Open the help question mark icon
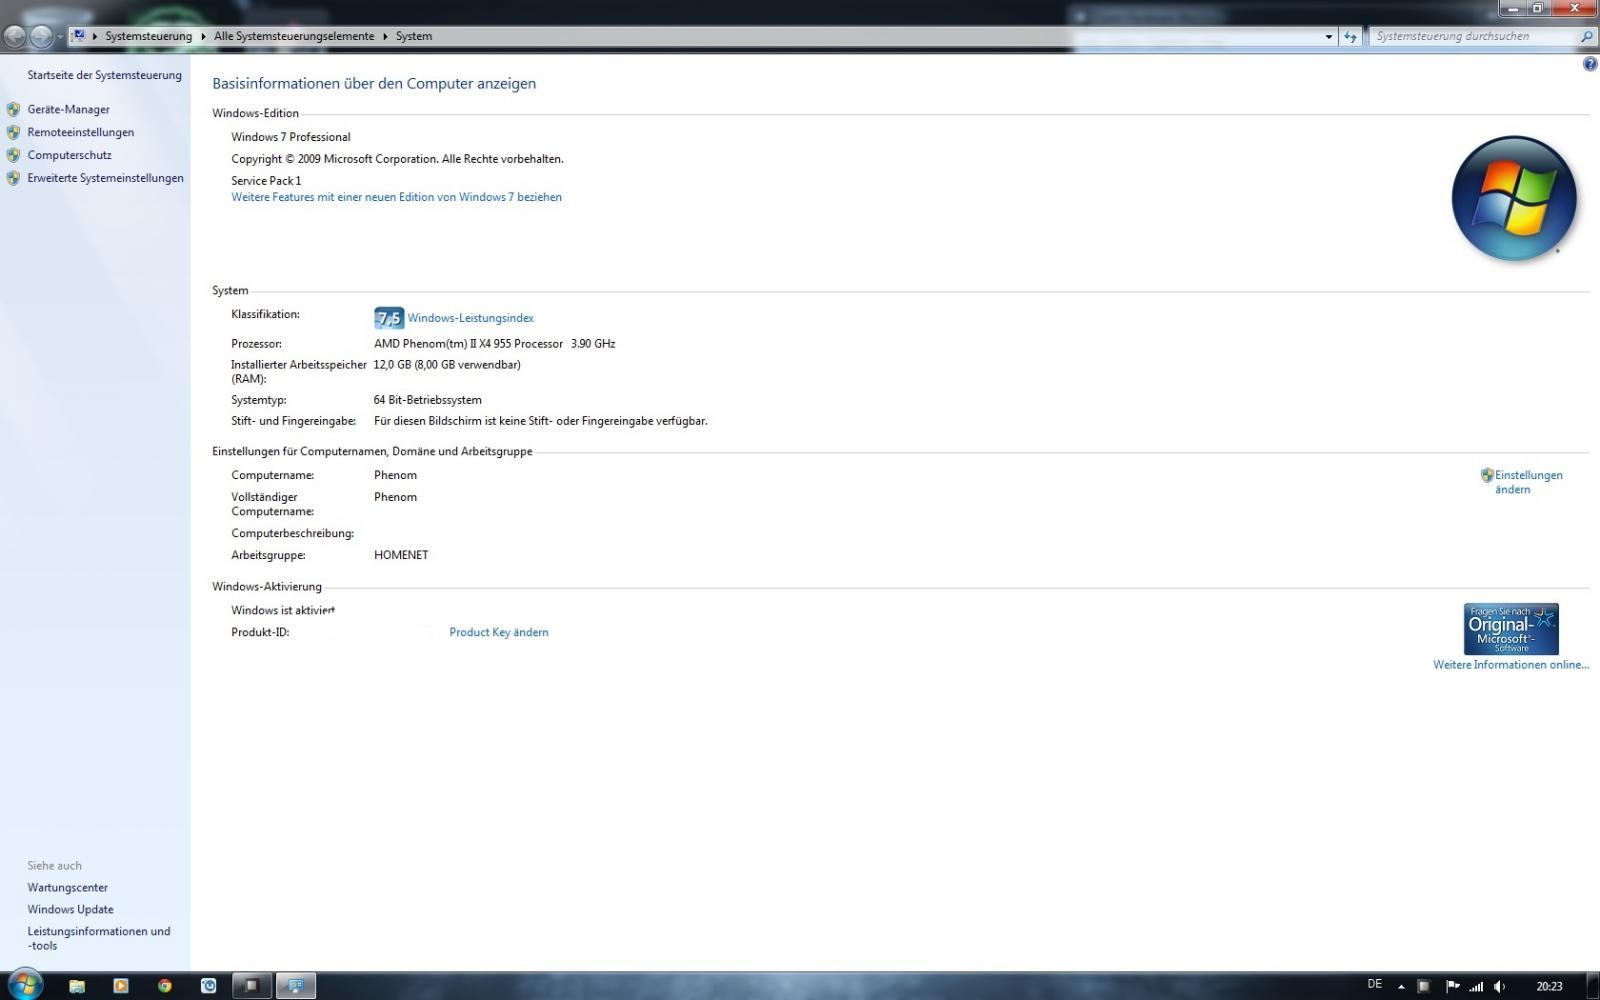 tap(1590, 64)
